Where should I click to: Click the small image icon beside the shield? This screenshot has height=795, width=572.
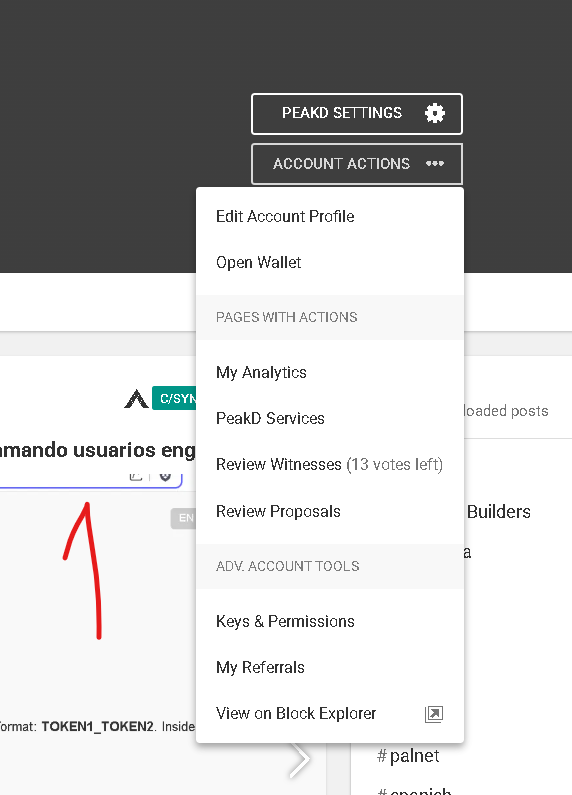point(135,476)
